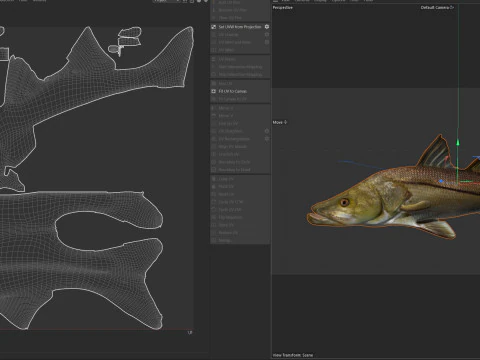Select the Unstitch UV command
The height and width of the screenshot is (360, 480).
click(x=225, y=154)
